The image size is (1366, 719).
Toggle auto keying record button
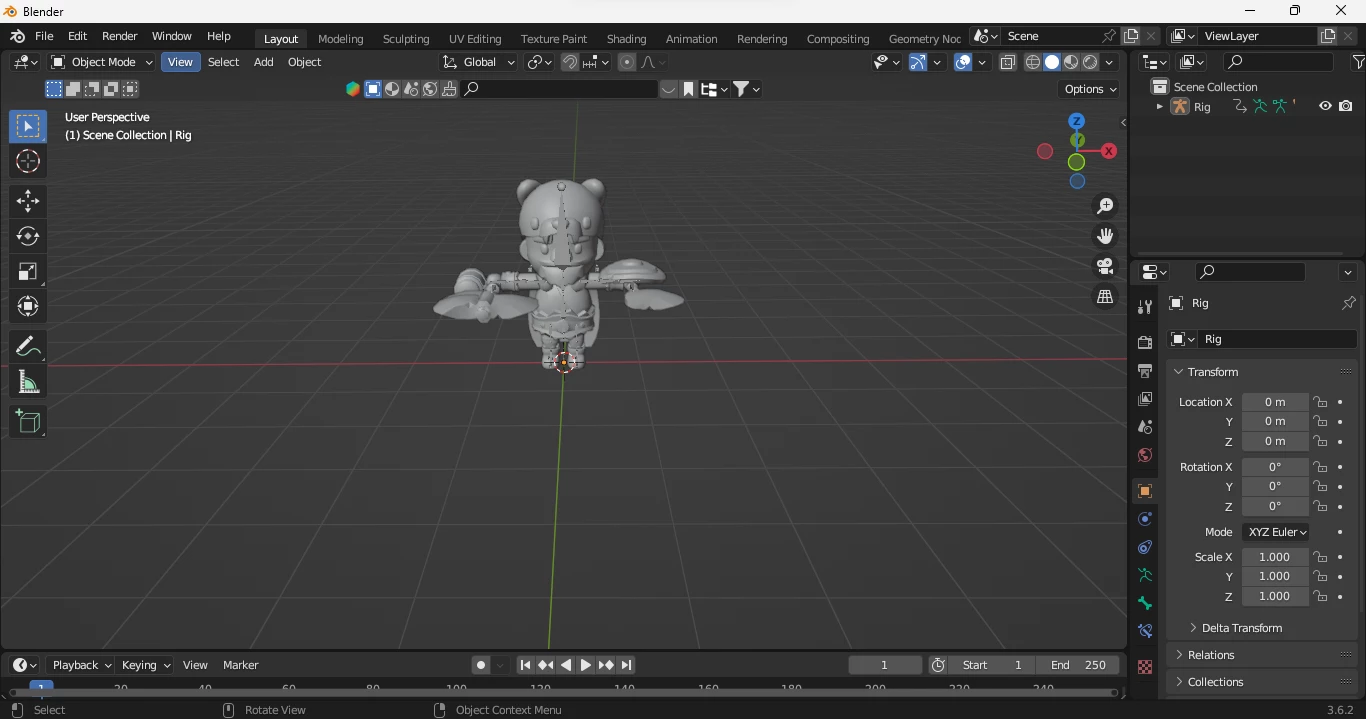click(x=481, y=665)
